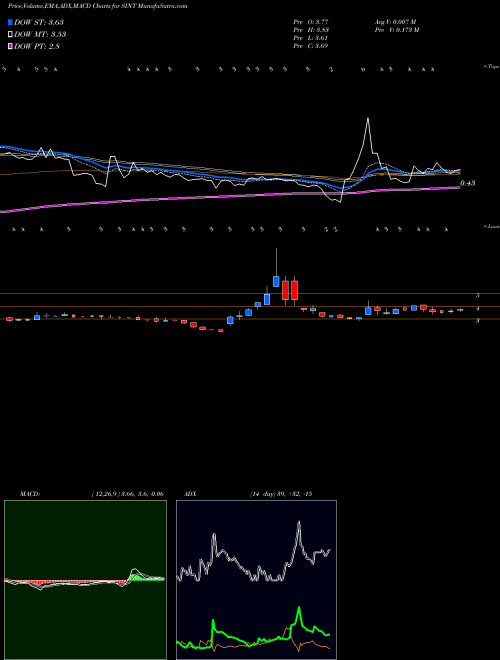This screenshot has height=660, width=500.
Task: Select the 'Avg V: 0.007 M' value
Action: pos(396,22)
